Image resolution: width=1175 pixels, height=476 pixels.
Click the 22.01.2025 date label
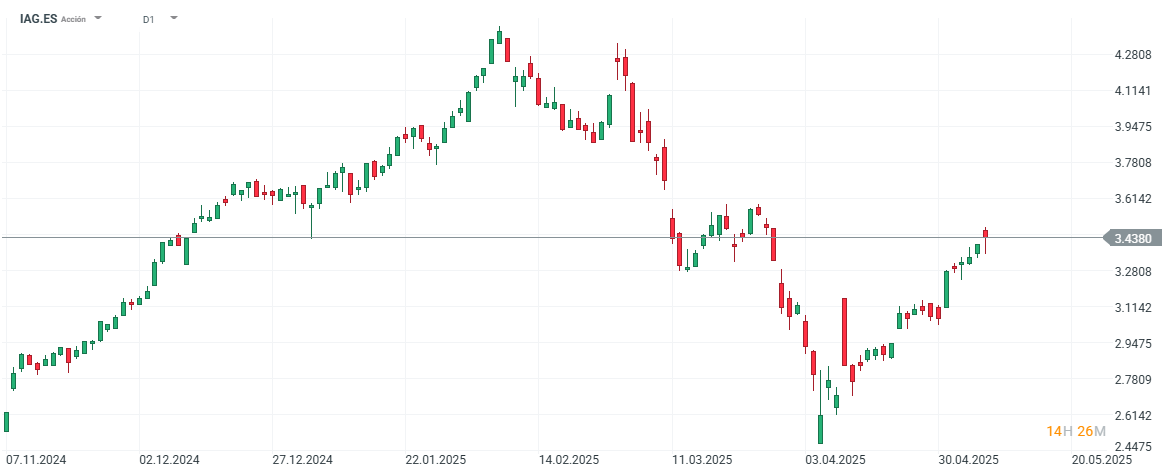[x=435, y=460]
